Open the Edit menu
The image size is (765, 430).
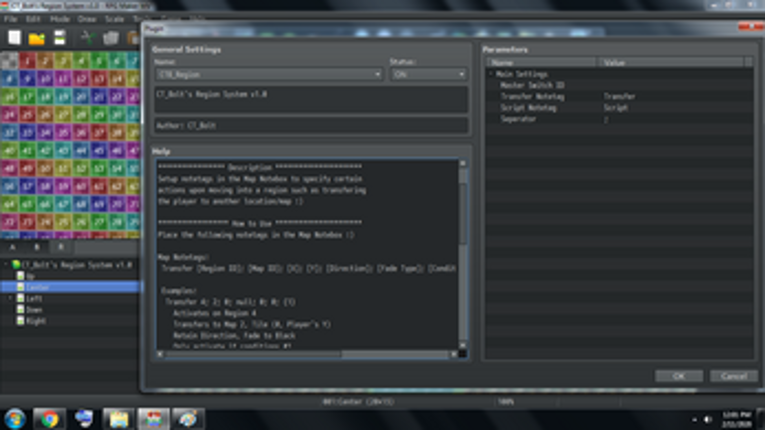[33, 19]
